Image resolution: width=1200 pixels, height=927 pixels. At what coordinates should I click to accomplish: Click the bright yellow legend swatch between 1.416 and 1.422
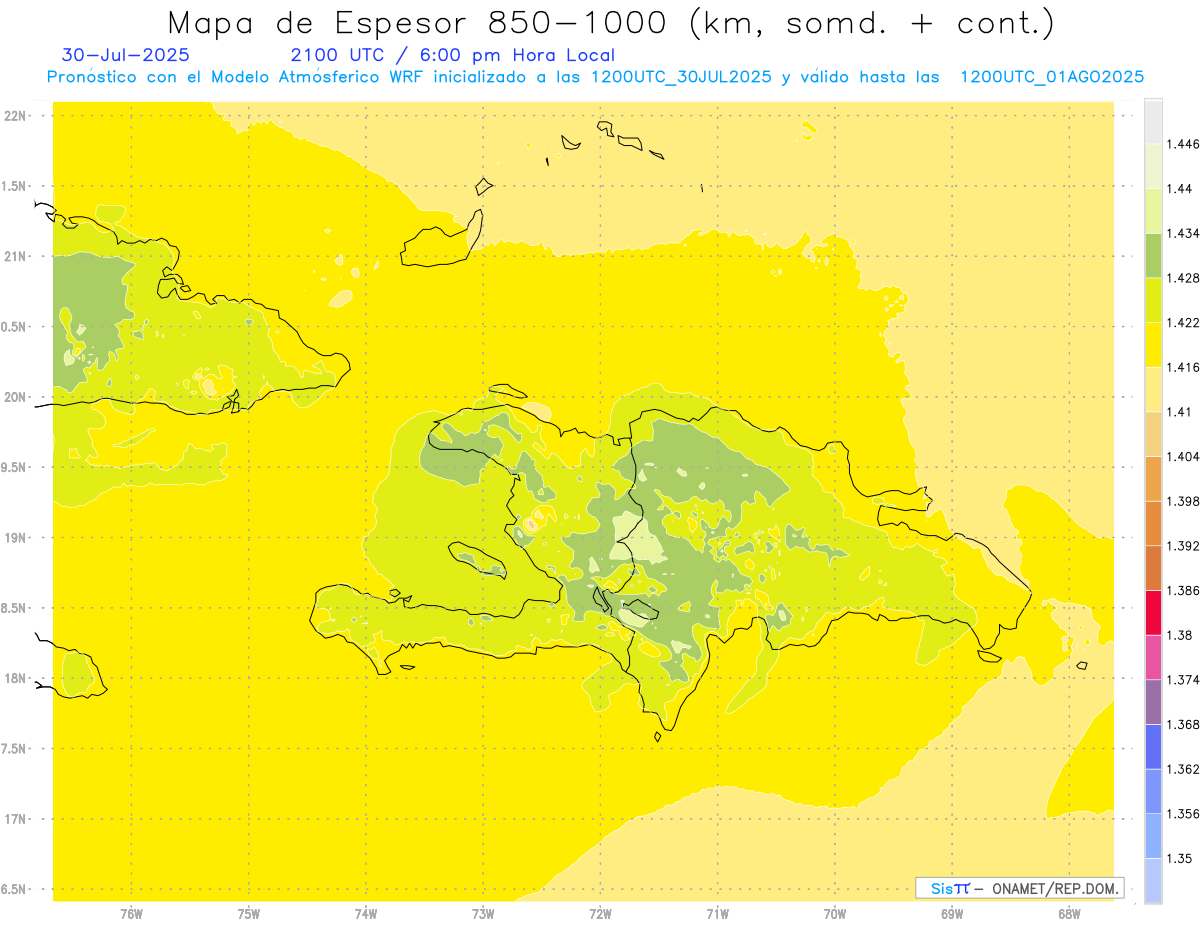click(x=1153, y=344)
